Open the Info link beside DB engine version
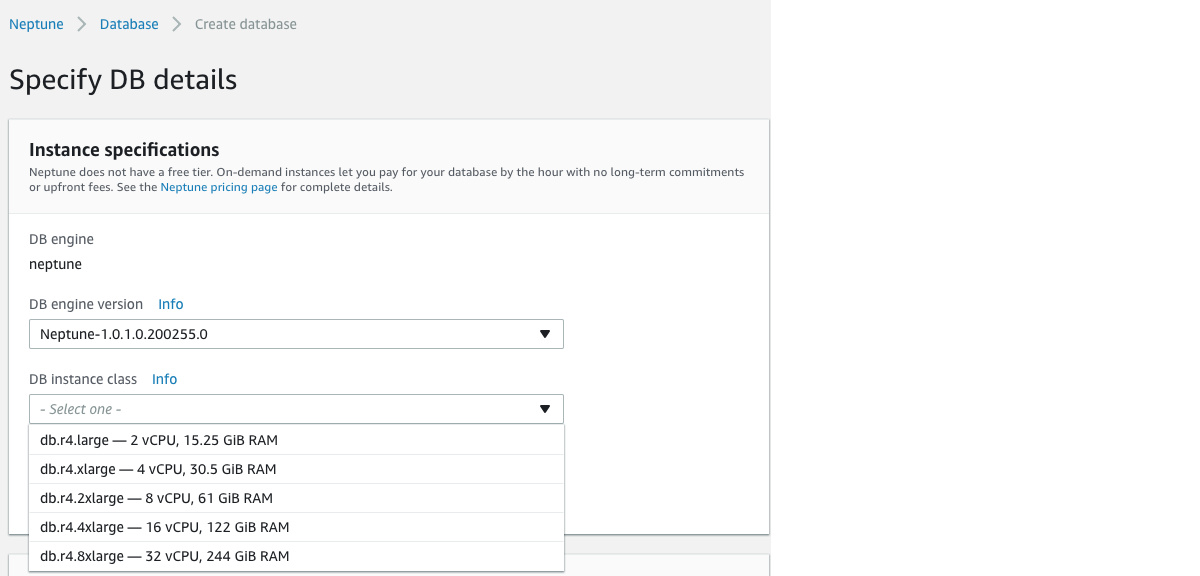This screenshot has height=576, width=1200. pyautogui.click(x=170, y=304)
